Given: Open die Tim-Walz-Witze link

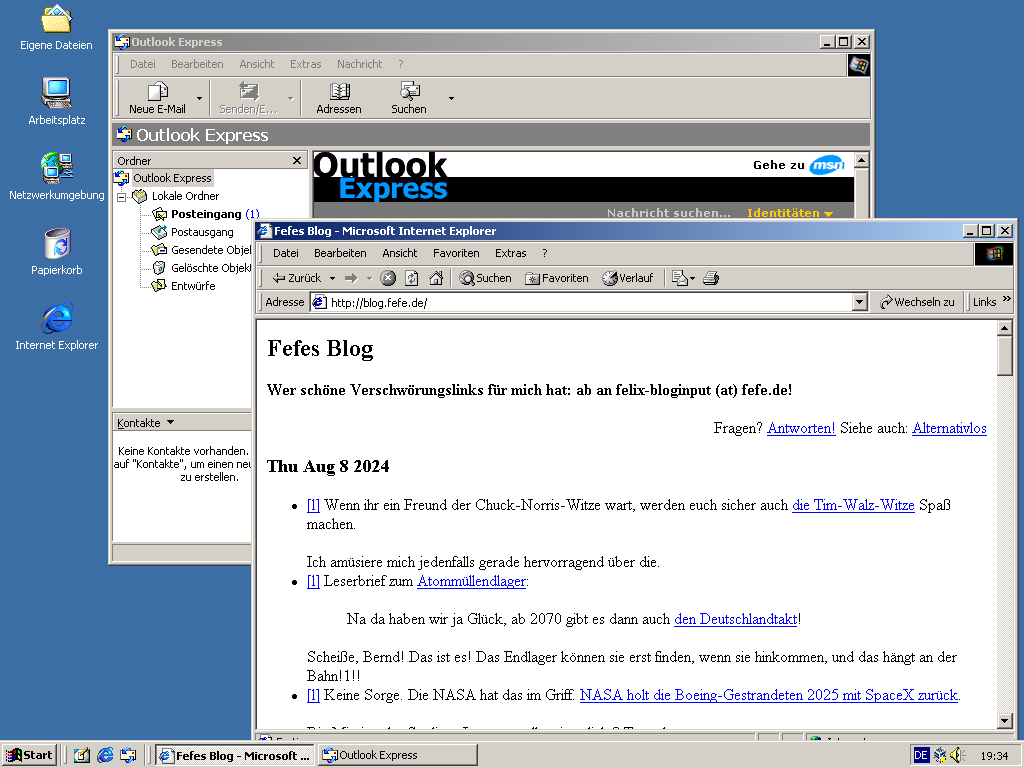Looking at the screenshot, I should 853,505.
